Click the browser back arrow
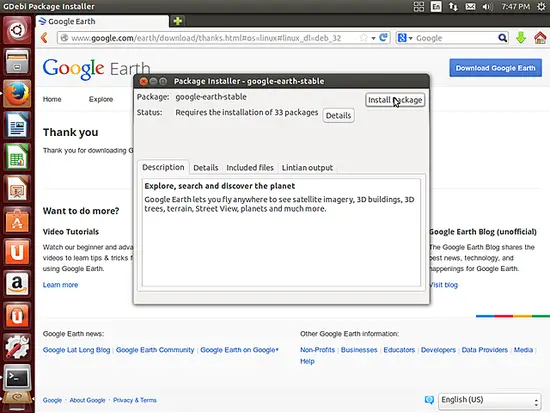 pos(44,38)
